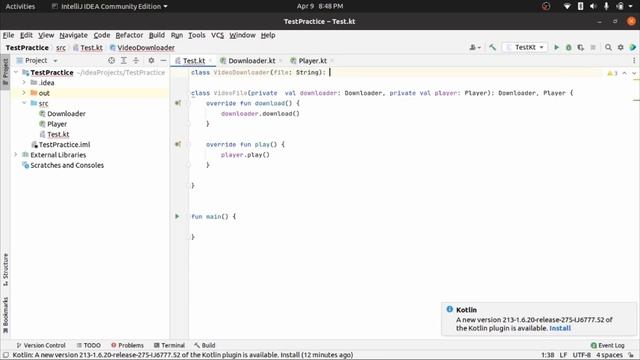
Task: Open Activities overview
Action: click(20, 6)
